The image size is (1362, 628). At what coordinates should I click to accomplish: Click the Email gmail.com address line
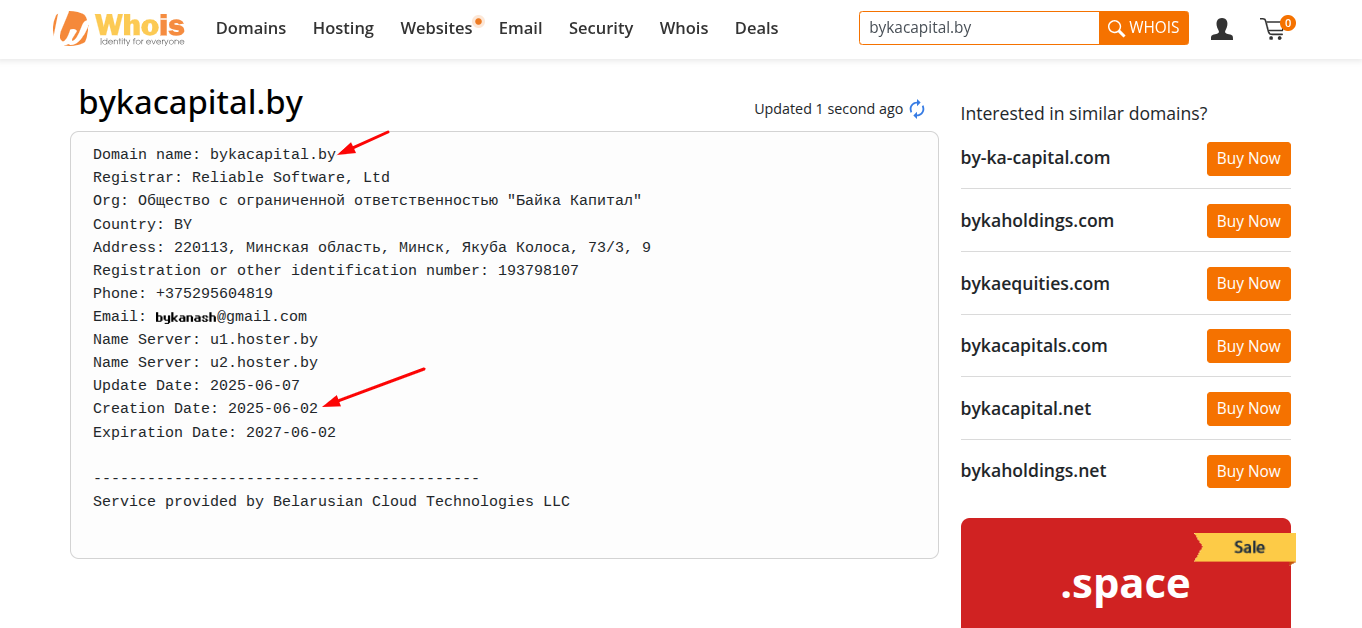tap(200, 316)
